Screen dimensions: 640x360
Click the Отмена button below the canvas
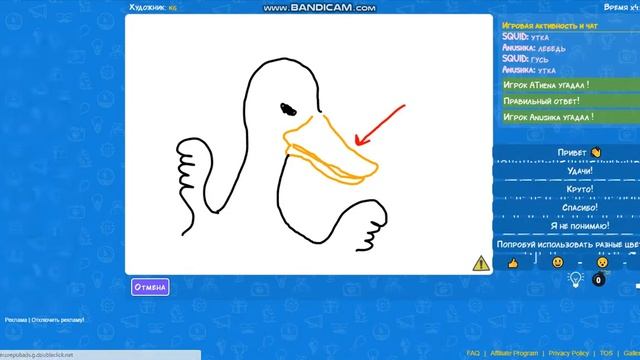150,287
